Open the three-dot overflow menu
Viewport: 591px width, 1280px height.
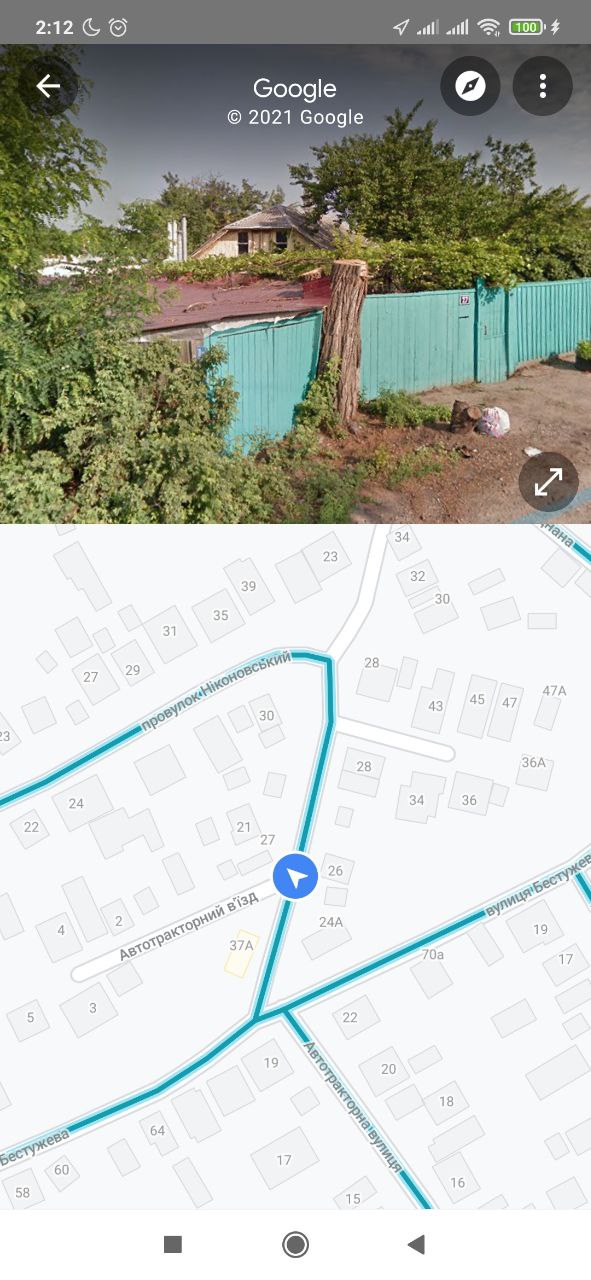pos(542,86)
